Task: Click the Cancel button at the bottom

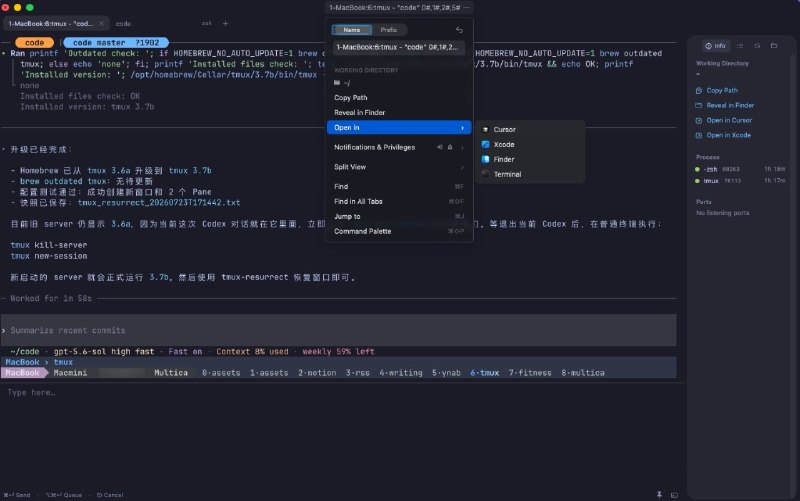Action: tap(110, 495)
